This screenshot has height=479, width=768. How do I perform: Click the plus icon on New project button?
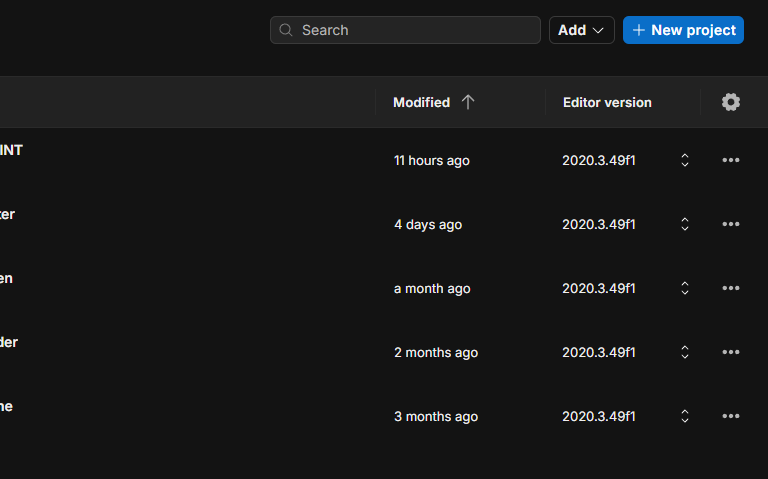(638, 30)
